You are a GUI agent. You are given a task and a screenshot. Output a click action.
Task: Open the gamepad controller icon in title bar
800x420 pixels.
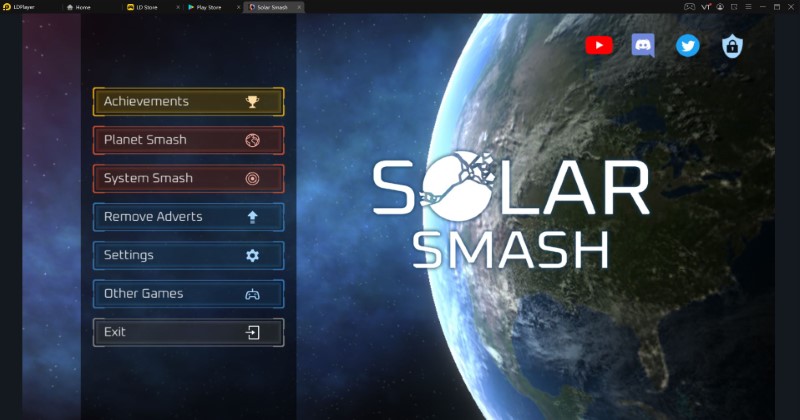point(689,7)
